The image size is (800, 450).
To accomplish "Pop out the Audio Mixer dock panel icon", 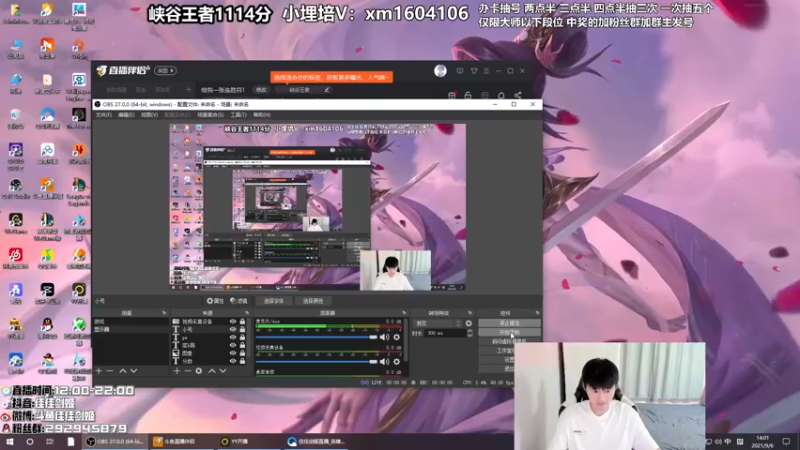I will [404, 313].
